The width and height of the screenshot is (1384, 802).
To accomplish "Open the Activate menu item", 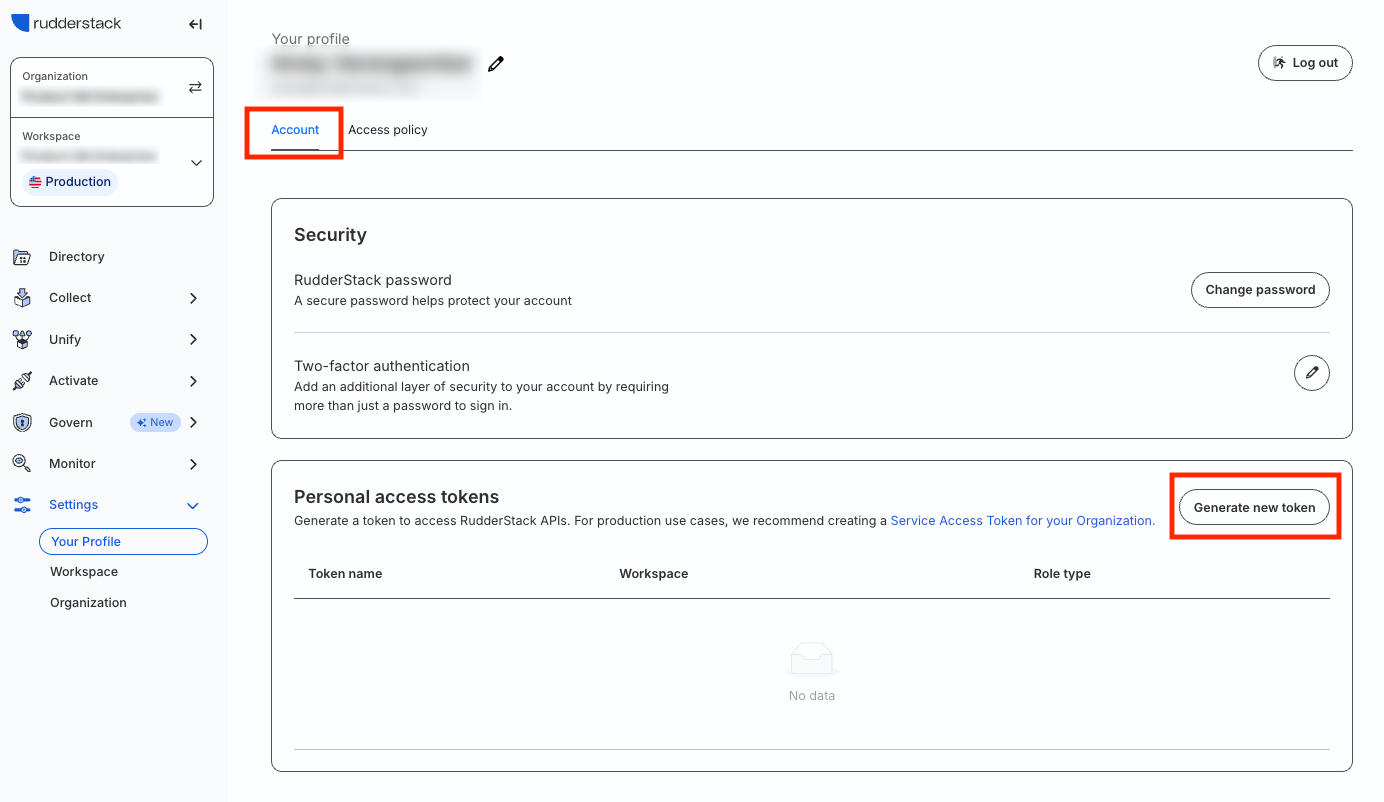I will coord(74,381).
